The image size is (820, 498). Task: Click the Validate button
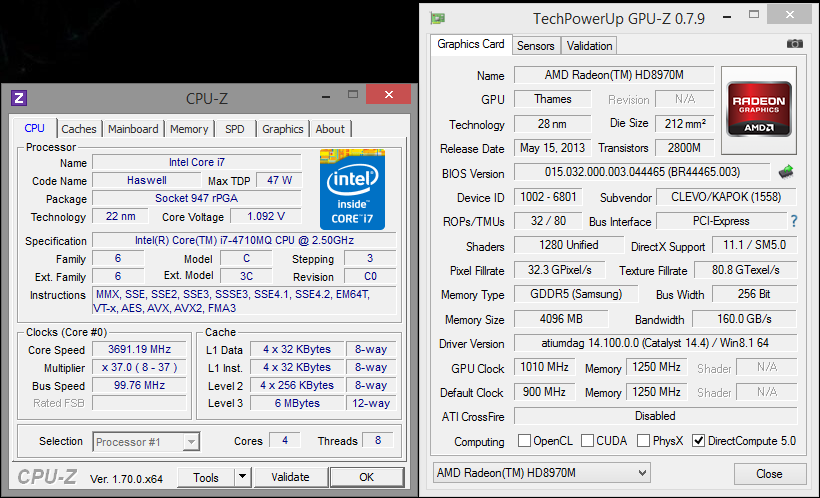[x=290, y=477]
